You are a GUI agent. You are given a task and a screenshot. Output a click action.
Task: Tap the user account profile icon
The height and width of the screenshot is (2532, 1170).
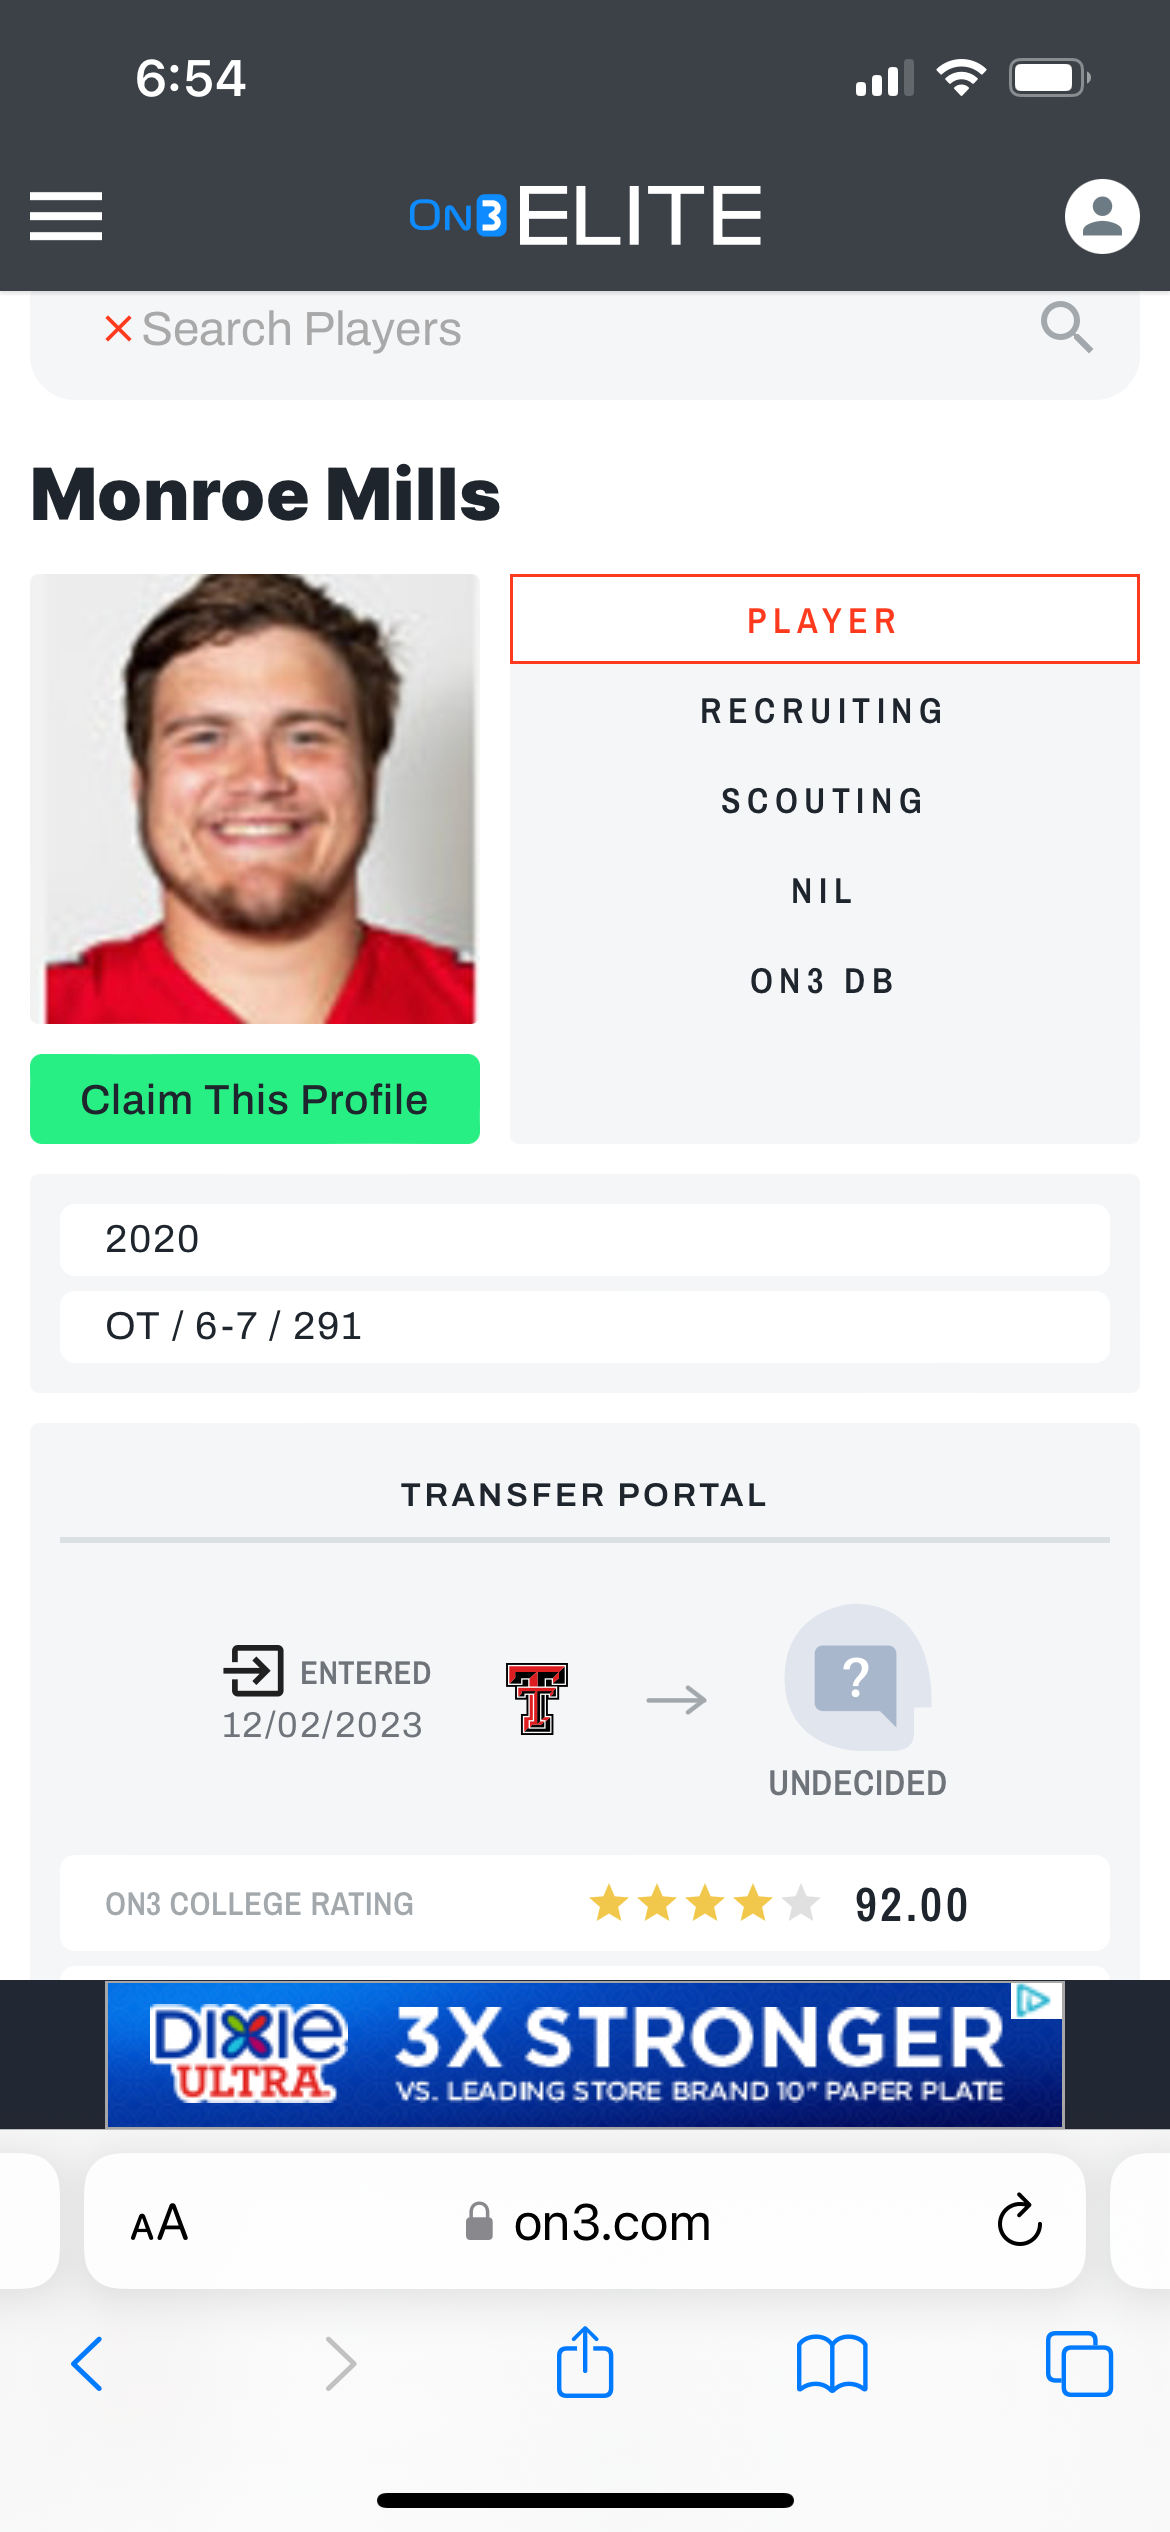[x=1102, y=216]
